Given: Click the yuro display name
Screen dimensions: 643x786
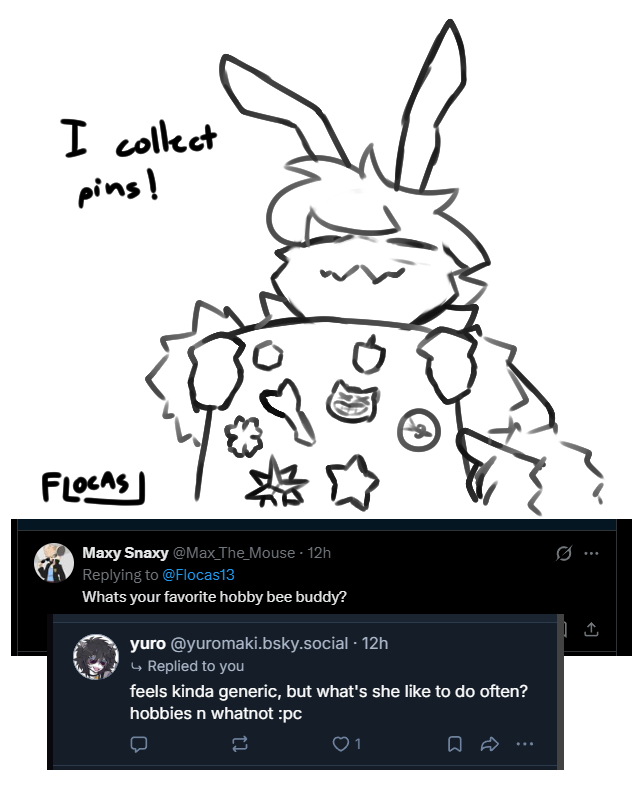Looking at the screenshot, I should [x=147, y=643].
